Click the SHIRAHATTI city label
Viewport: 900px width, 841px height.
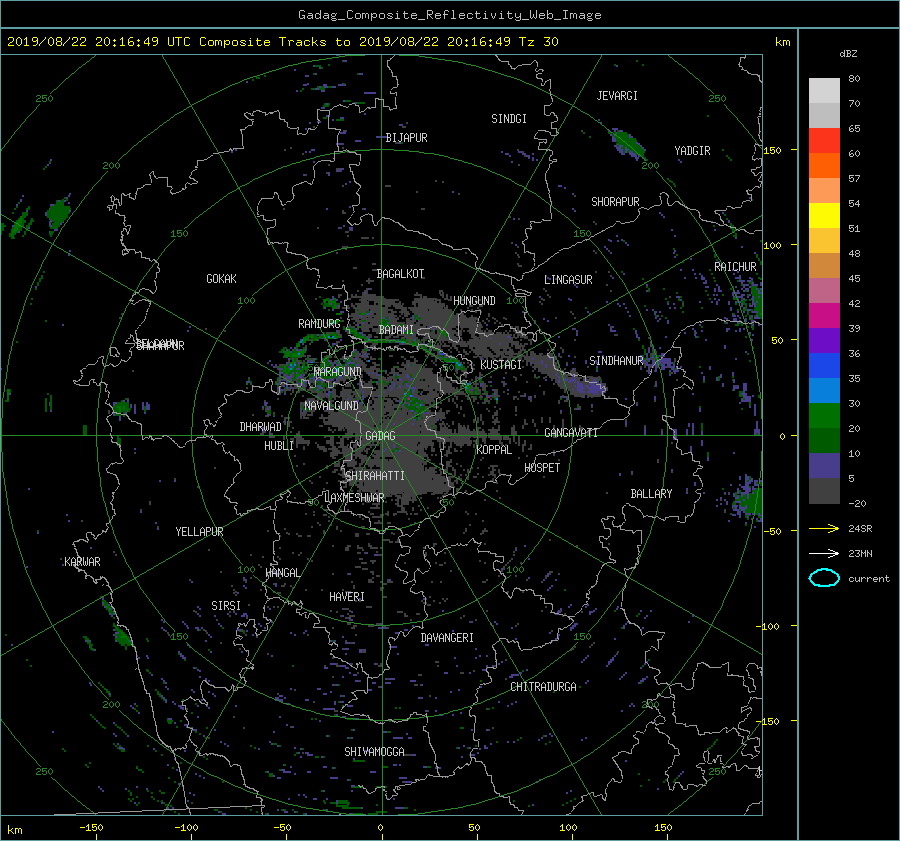(x=375, y=476)
